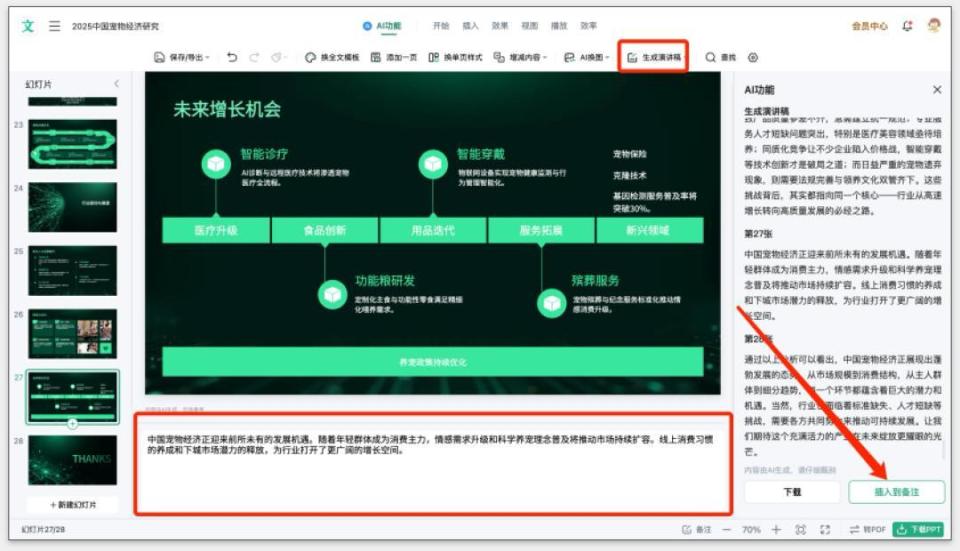Select the 医疗升级 box on slide

tap(216, 230)
